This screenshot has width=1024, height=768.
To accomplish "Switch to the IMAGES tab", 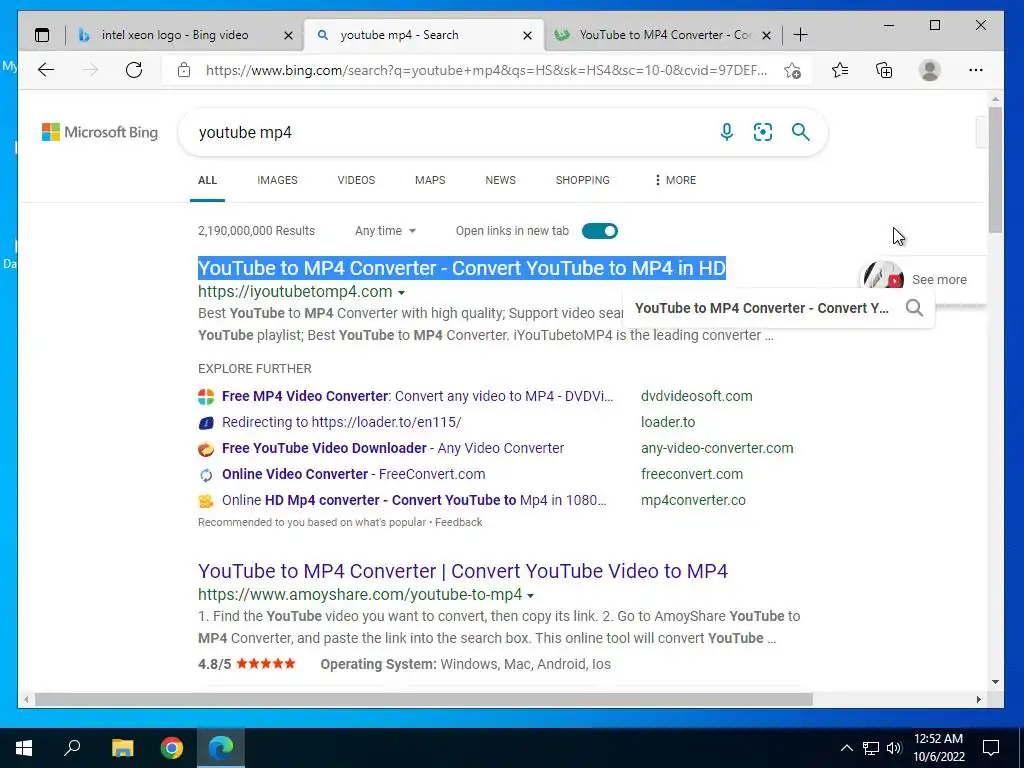I will [x=277, y=180].
